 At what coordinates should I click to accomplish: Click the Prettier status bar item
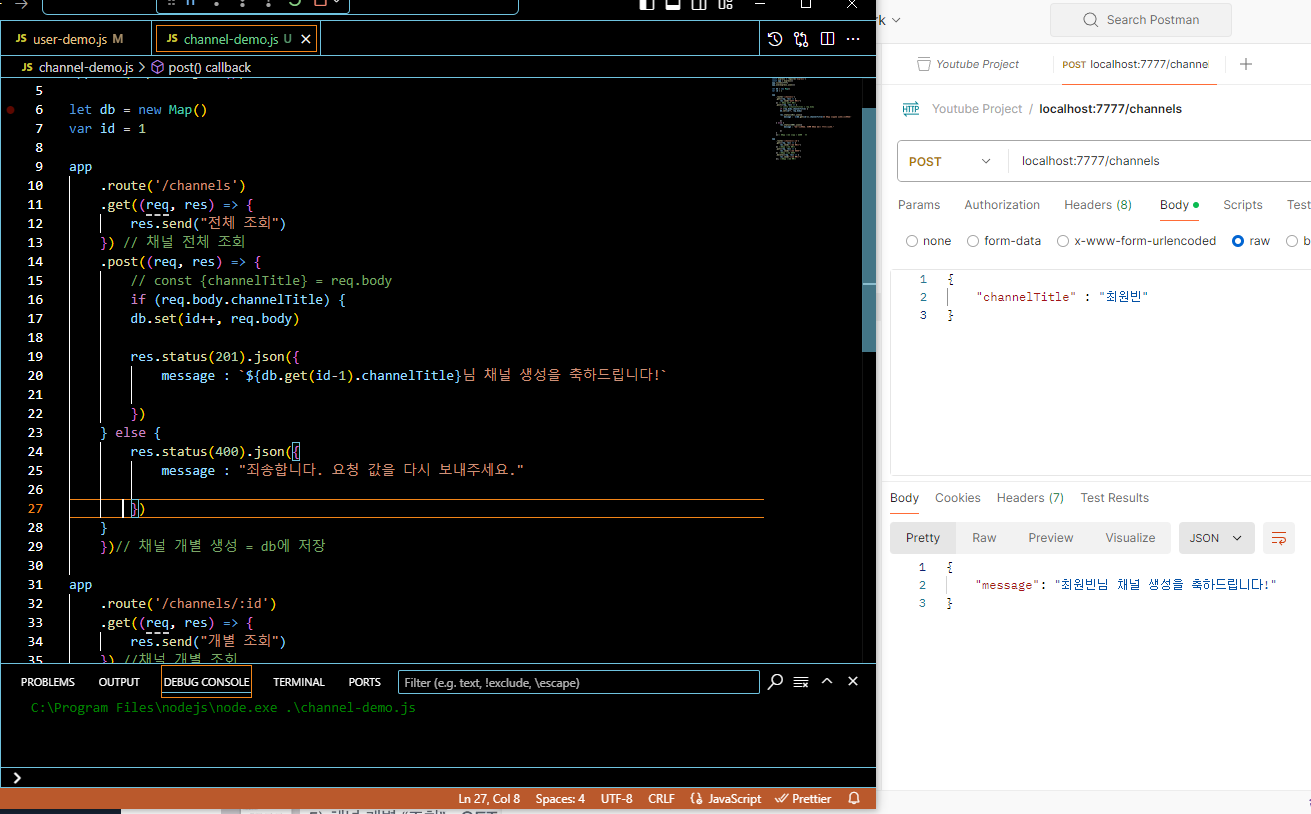click(803, 799)
